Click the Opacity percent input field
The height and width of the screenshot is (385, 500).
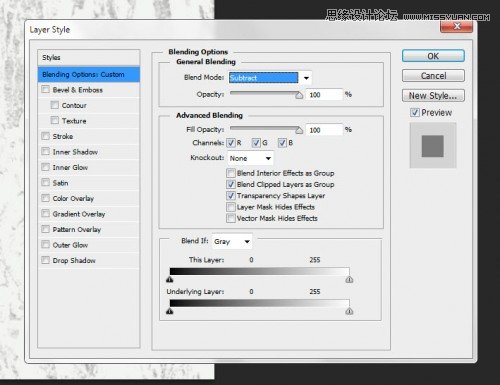324,95
